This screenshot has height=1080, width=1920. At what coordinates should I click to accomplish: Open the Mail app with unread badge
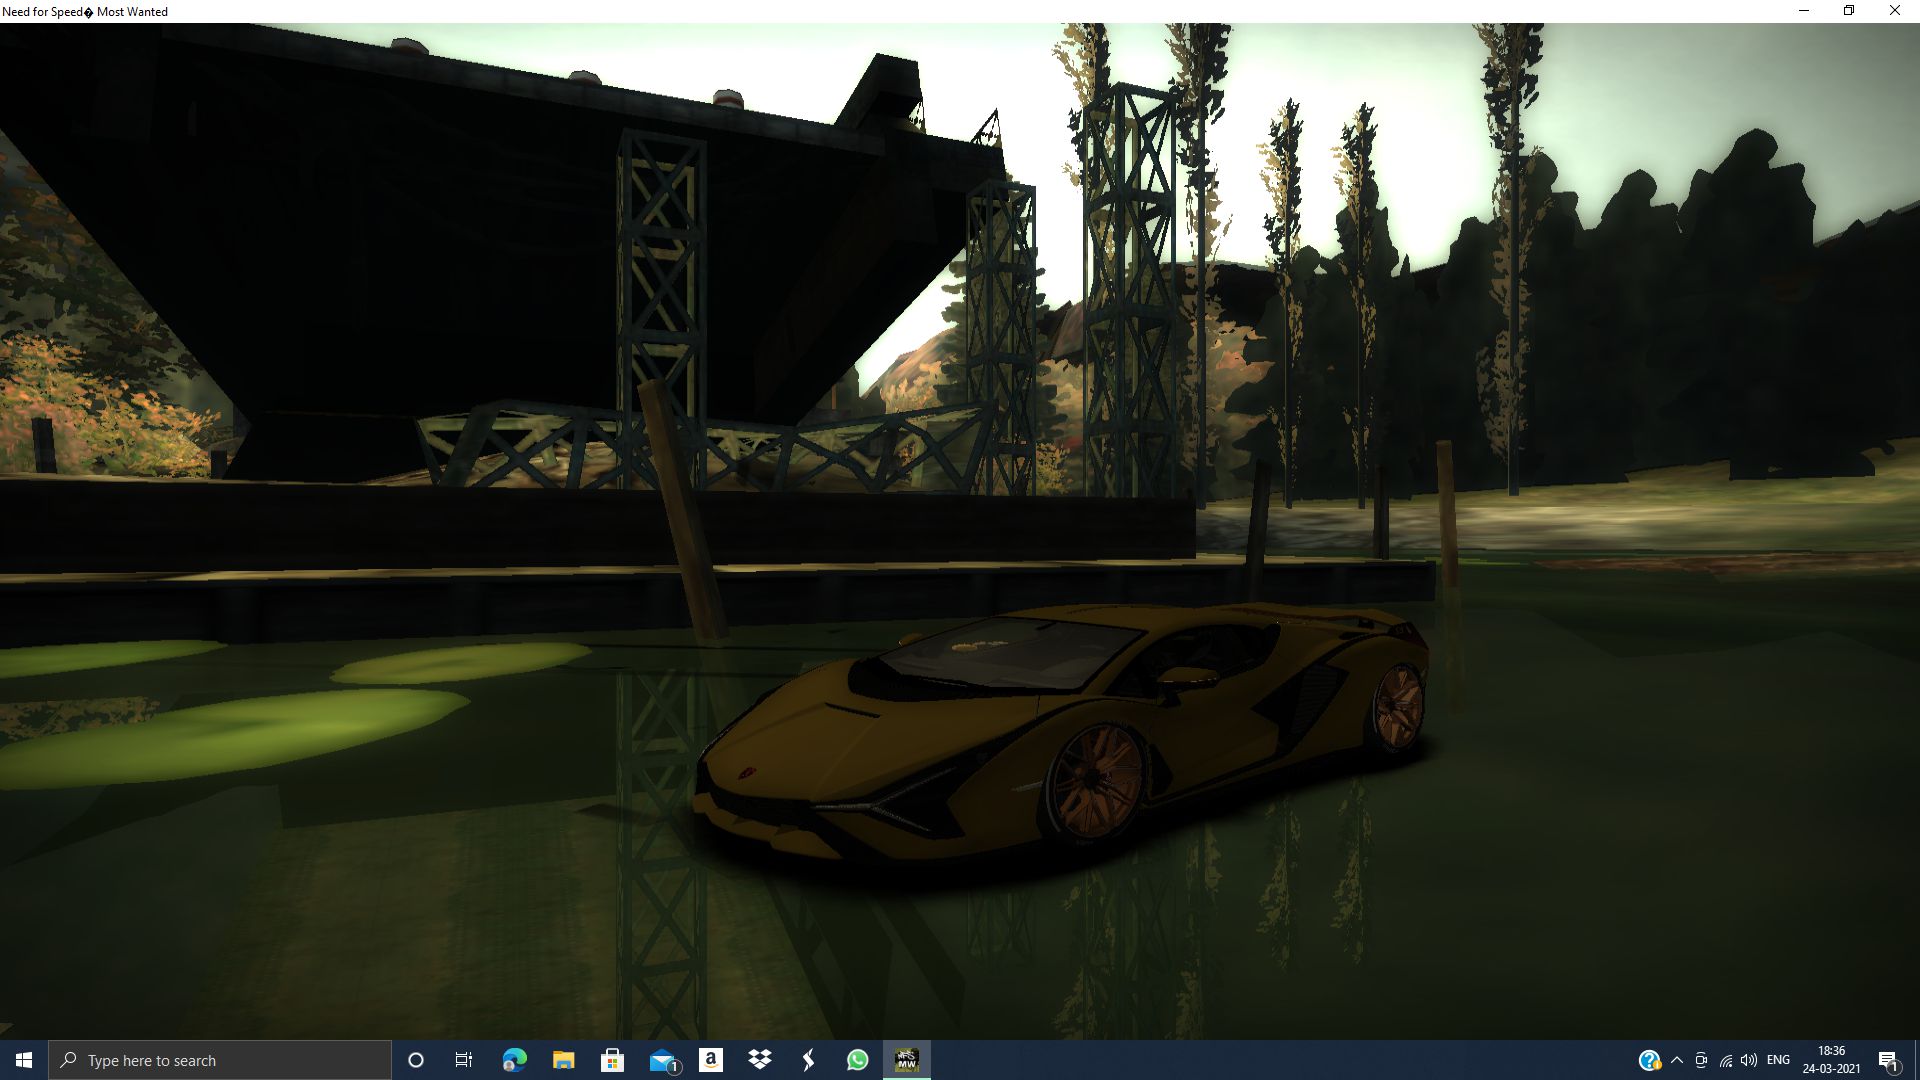tap(662, 1060)
